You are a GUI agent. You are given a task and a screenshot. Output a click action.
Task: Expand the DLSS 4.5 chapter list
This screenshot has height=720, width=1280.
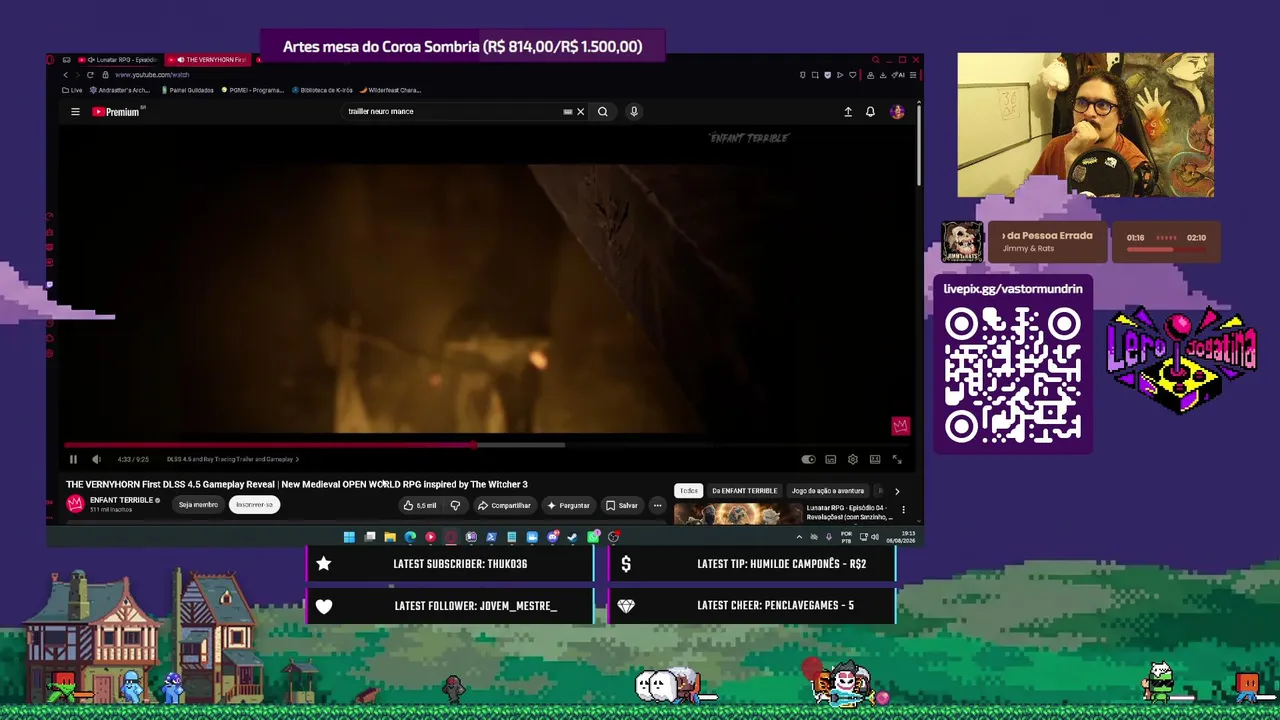pos(233,459)
